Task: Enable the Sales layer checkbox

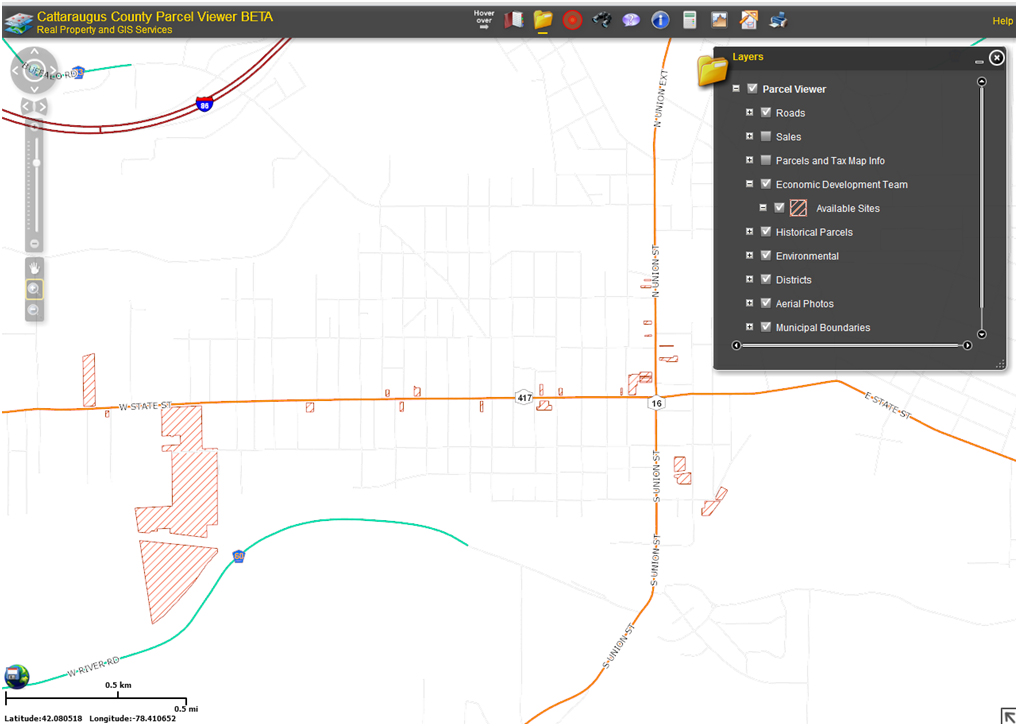Action: coord(766,137)
